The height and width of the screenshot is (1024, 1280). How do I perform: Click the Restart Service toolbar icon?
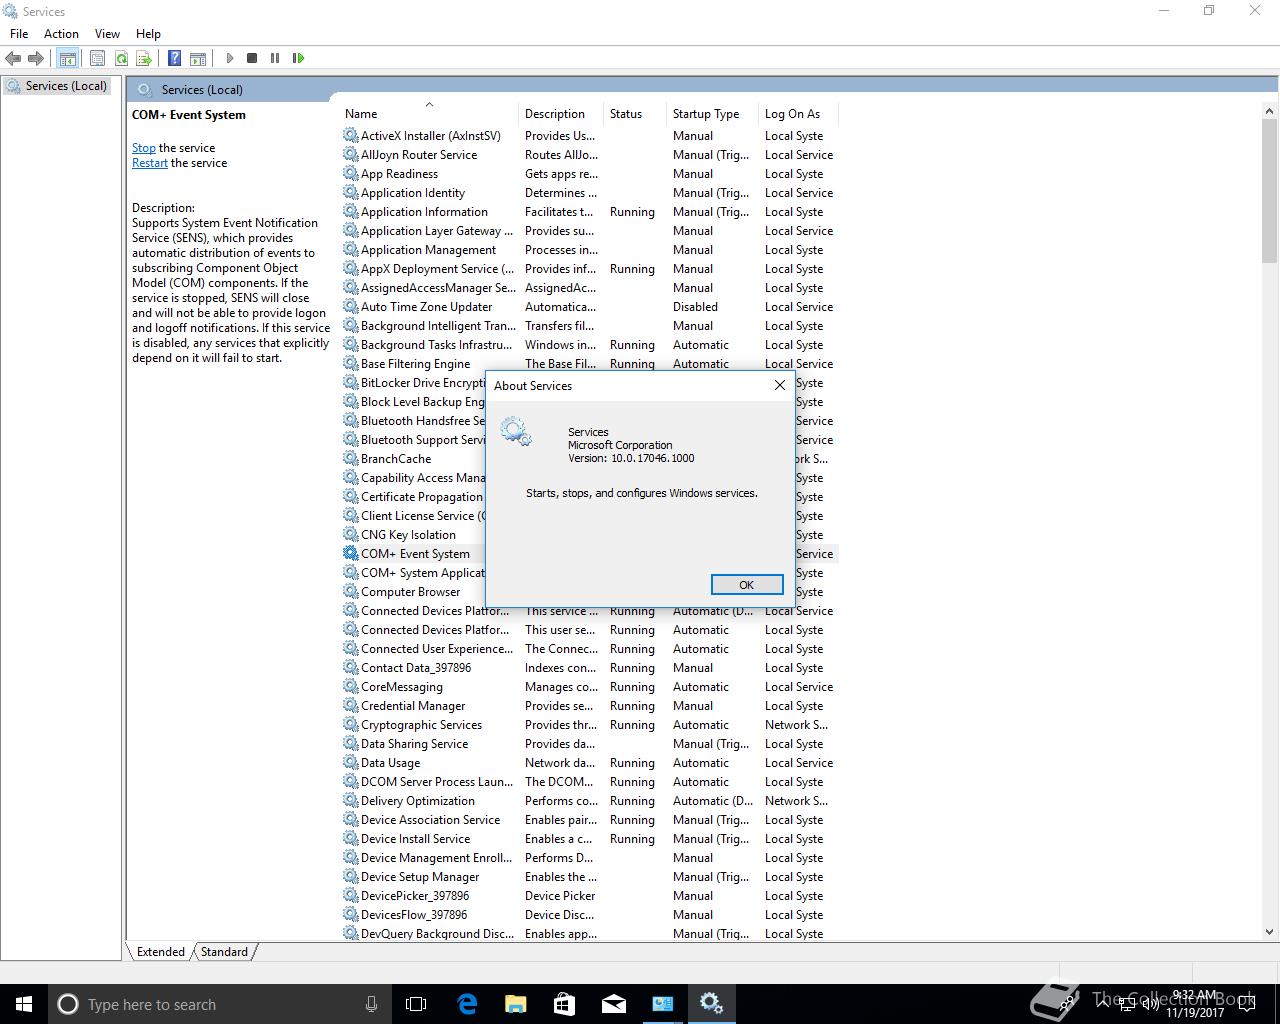click(x=298, y=58)
